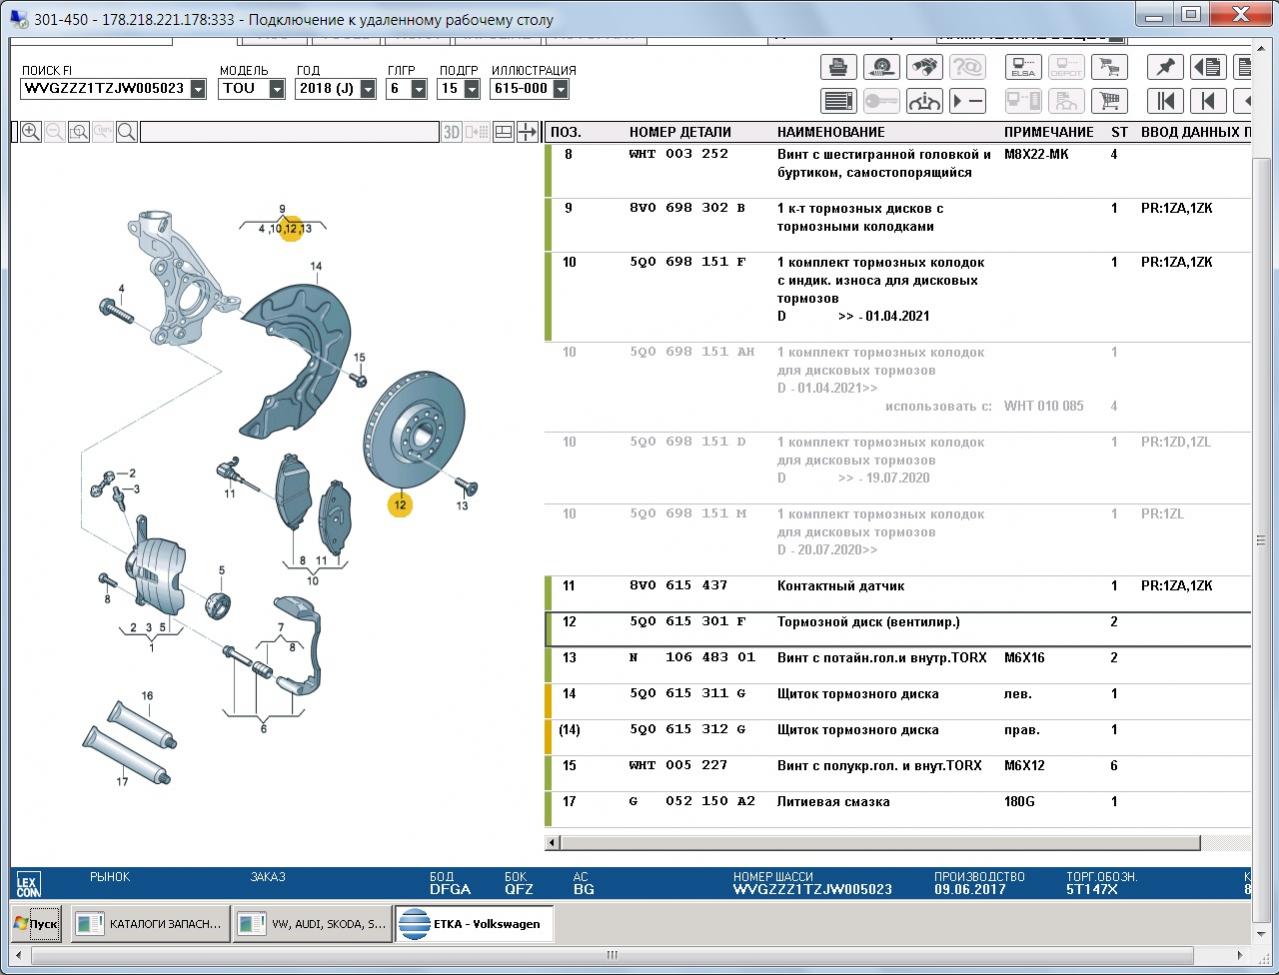Select part 5Q0 698 151 F
Image resolution: width=1279 pixels, height=975 pixels.
pyautogui.click(x=688, y=262)
